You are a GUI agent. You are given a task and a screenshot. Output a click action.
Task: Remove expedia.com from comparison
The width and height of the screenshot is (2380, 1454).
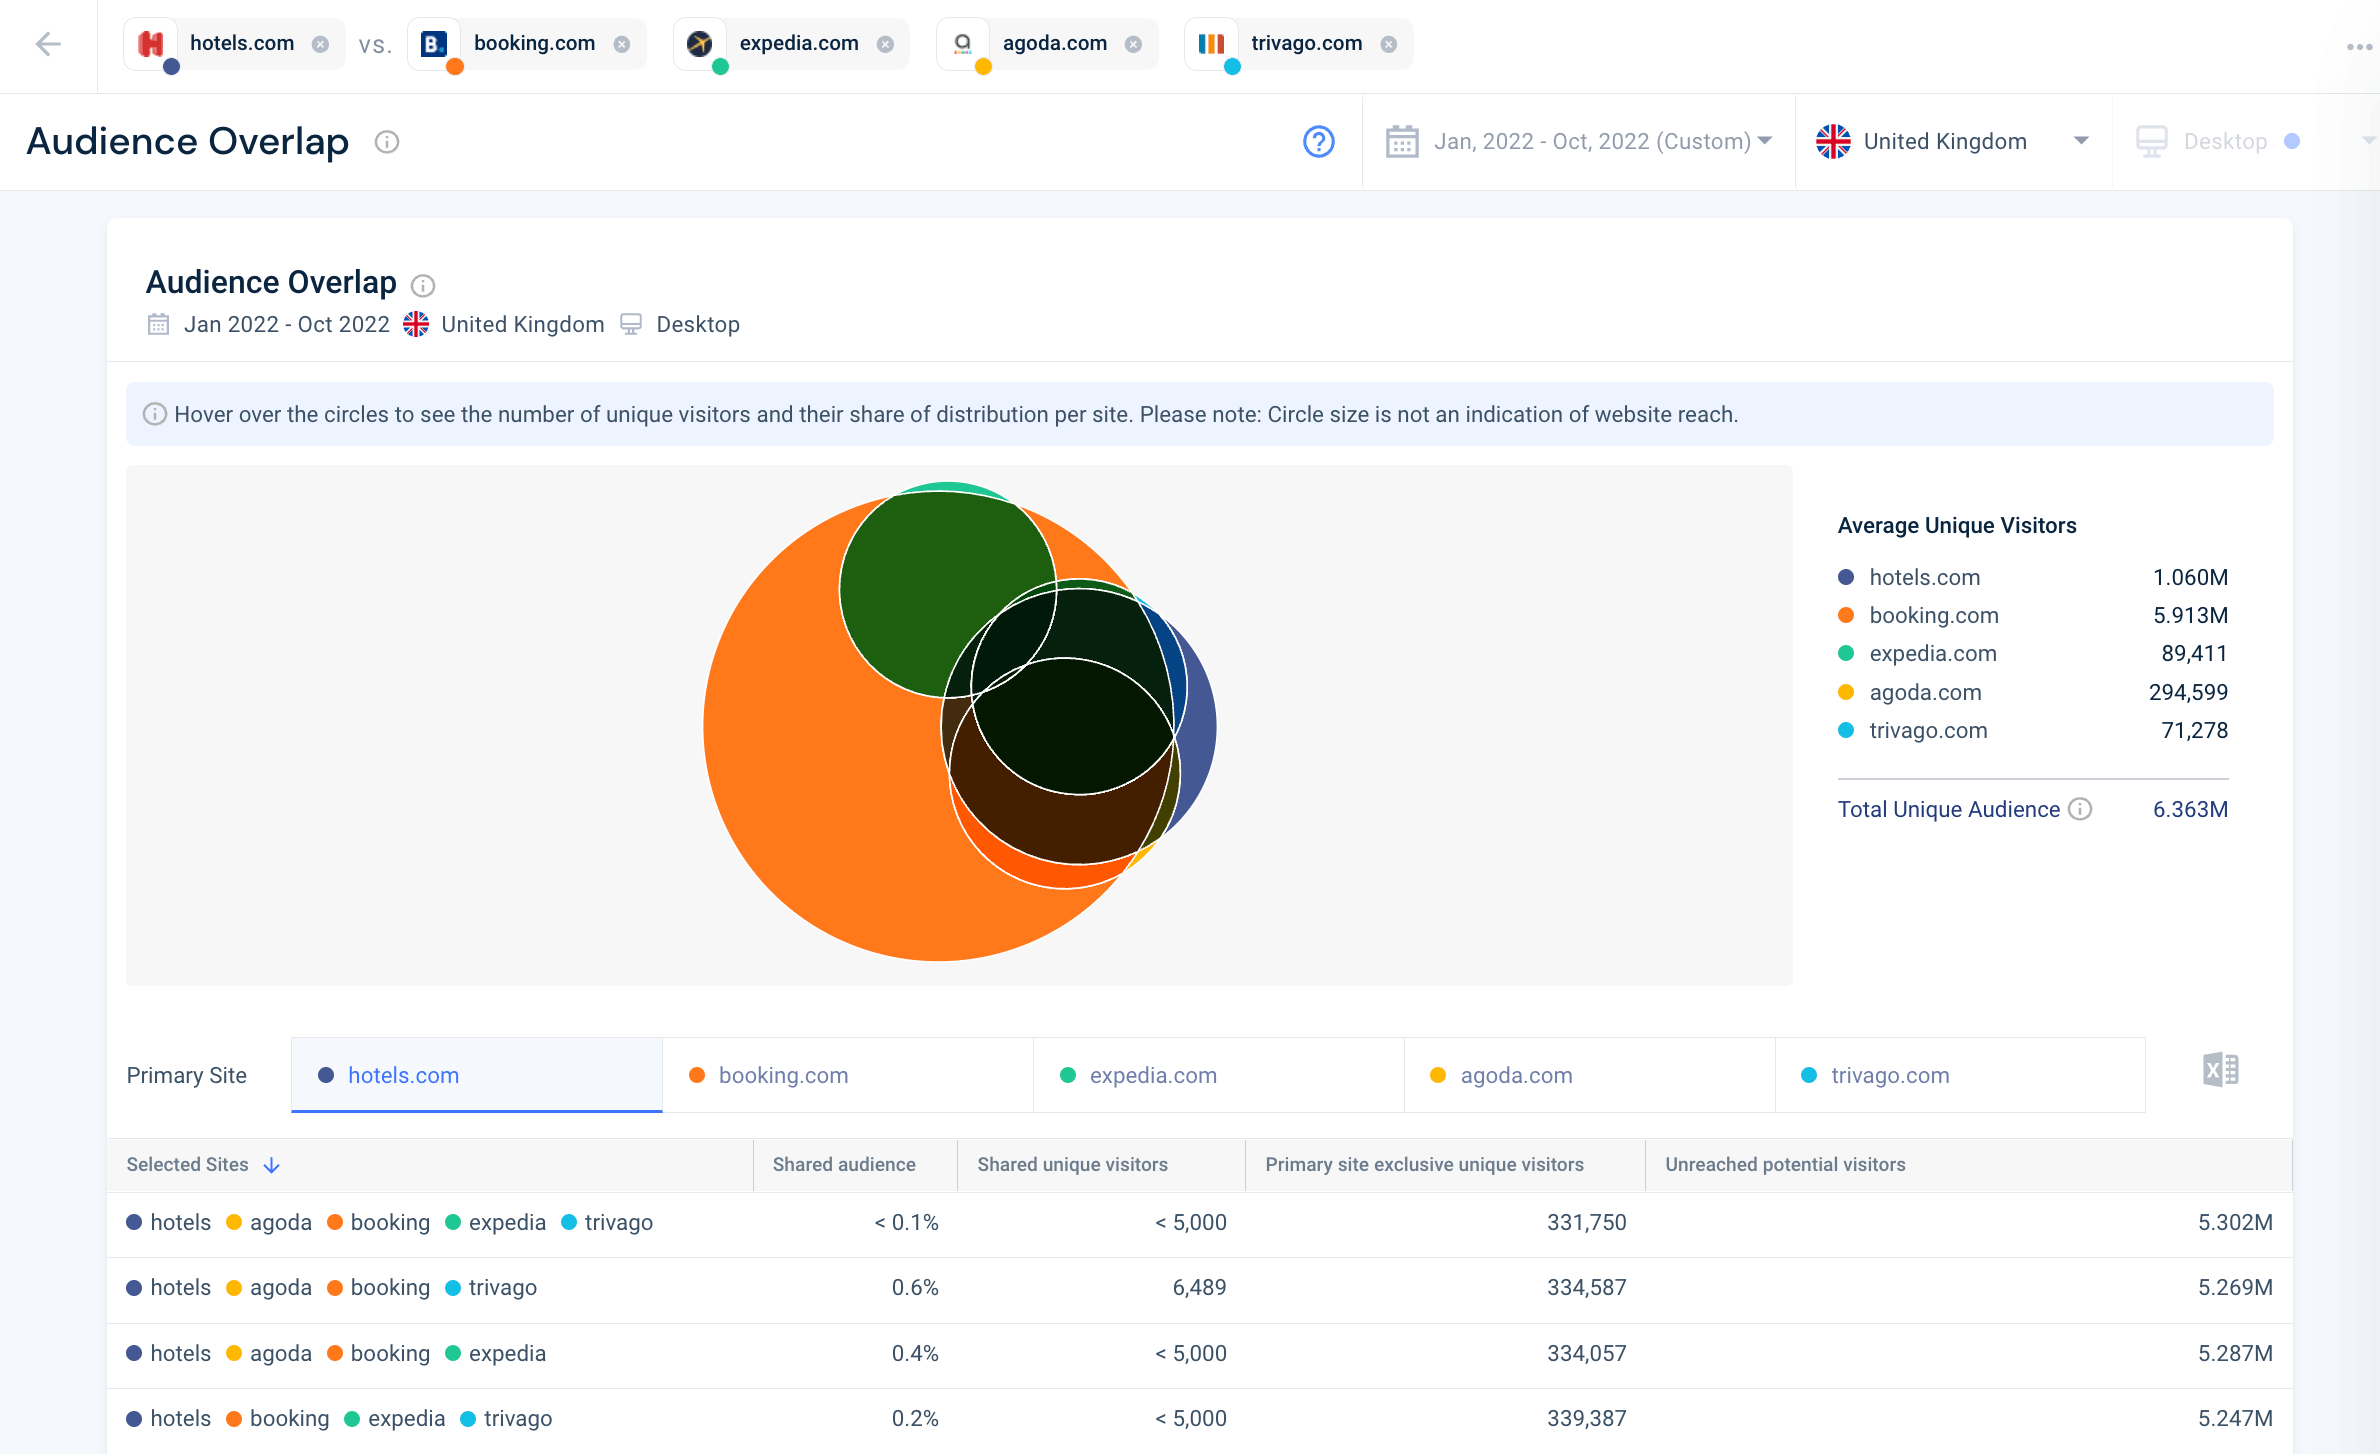(885, 44)
